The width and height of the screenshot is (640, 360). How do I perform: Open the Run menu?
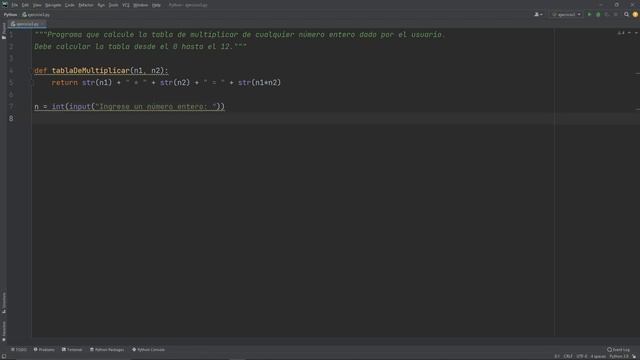[x=101, y=5]
